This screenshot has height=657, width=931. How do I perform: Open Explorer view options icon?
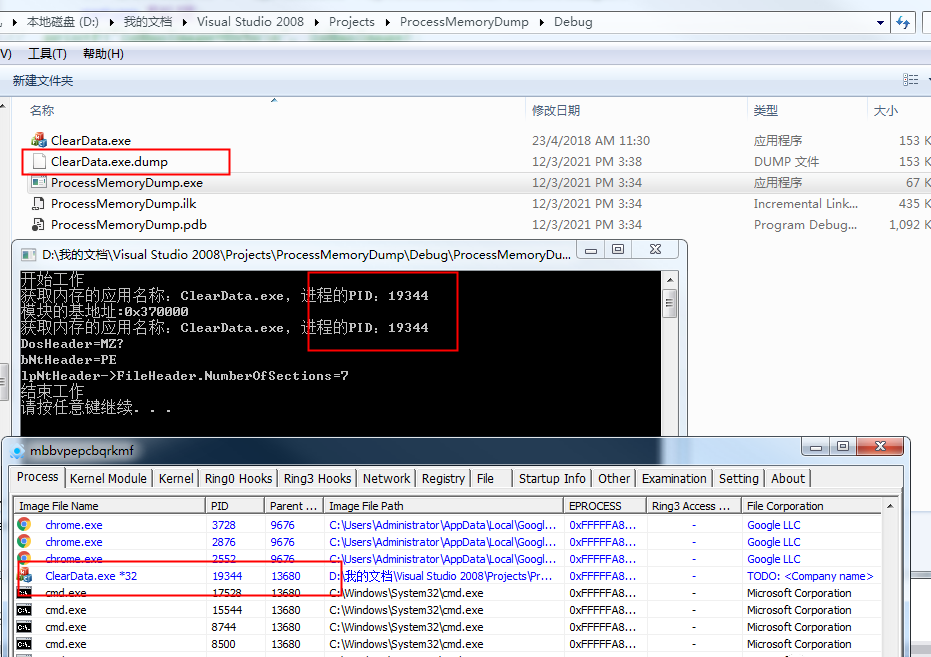pos(910,80)
